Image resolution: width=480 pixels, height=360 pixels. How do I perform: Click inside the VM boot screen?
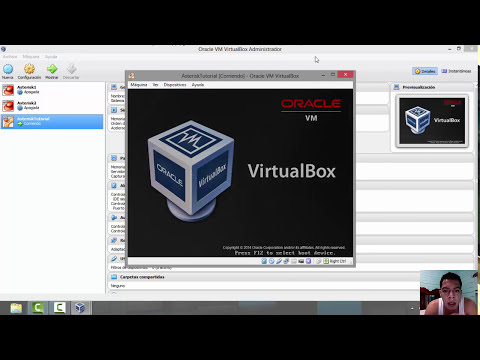(x=240, y=173)
